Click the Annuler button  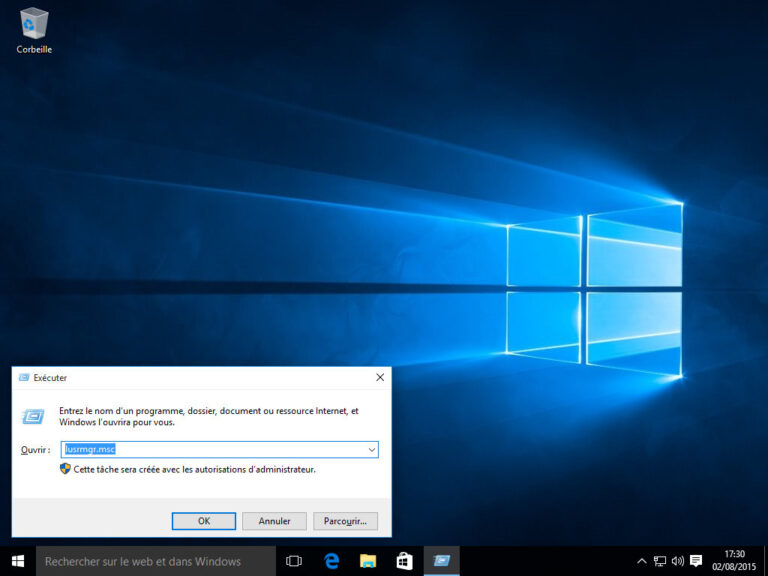pyautogui.click(x=274, y=521)
